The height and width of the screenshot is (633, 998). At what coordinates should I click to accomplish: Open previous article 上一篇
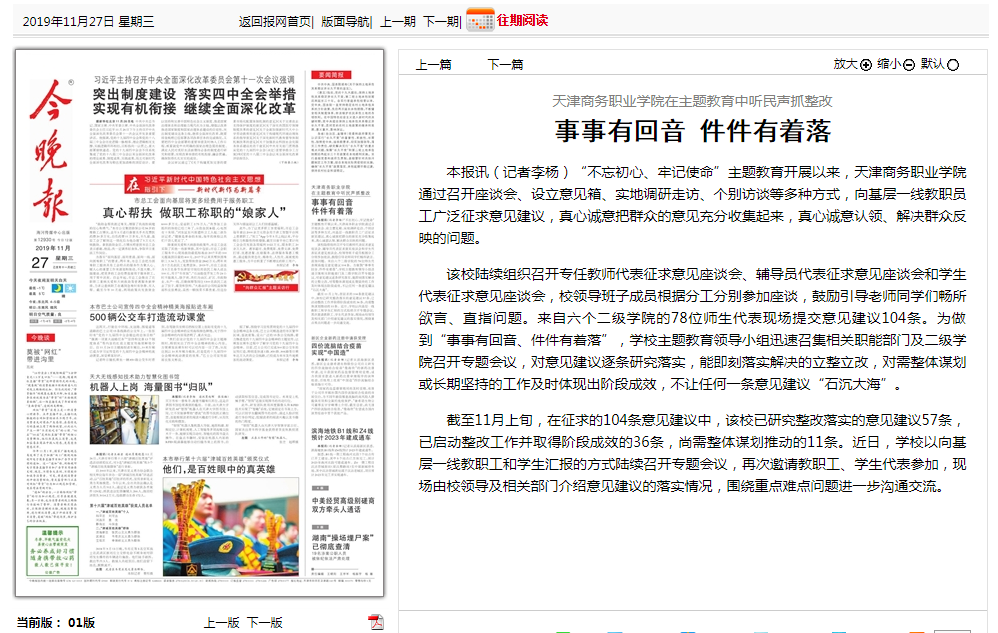[433, 65]
